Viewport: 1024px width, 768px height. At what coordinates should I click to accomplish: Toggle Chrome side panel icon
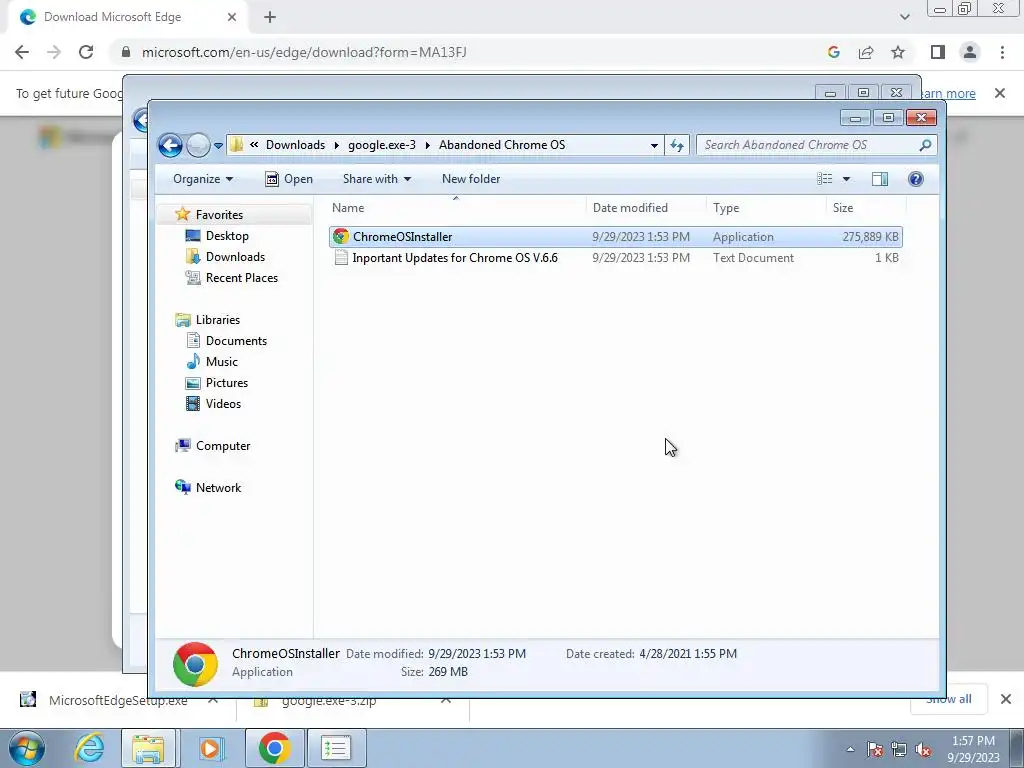tap(938, 52)
